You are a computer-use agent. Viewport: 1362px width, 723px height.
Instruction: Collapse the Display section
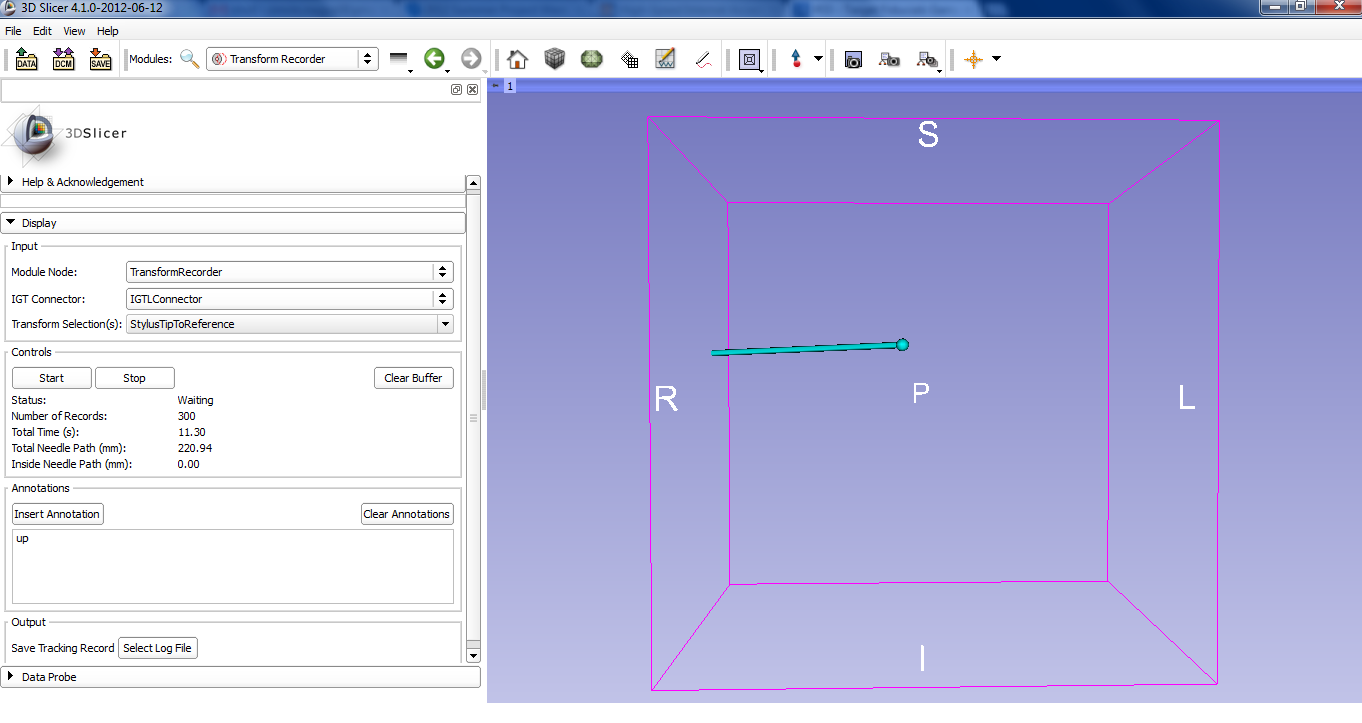(x=39, y=223)
